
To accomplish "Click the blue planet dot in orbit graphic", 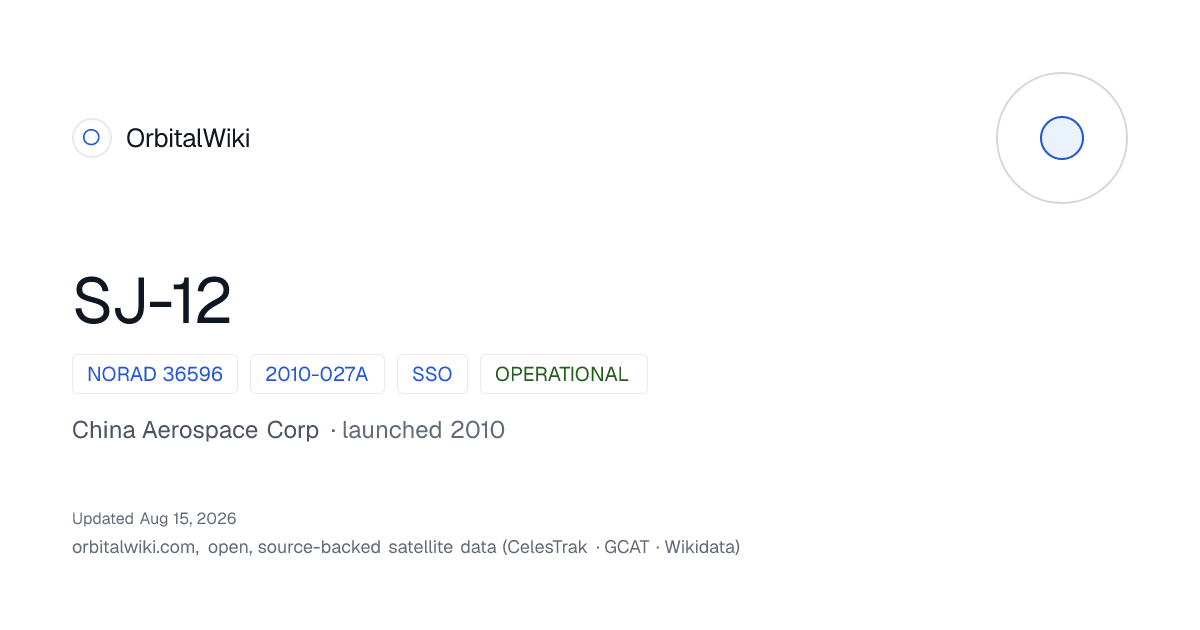I will click(x=1062, y=138).
